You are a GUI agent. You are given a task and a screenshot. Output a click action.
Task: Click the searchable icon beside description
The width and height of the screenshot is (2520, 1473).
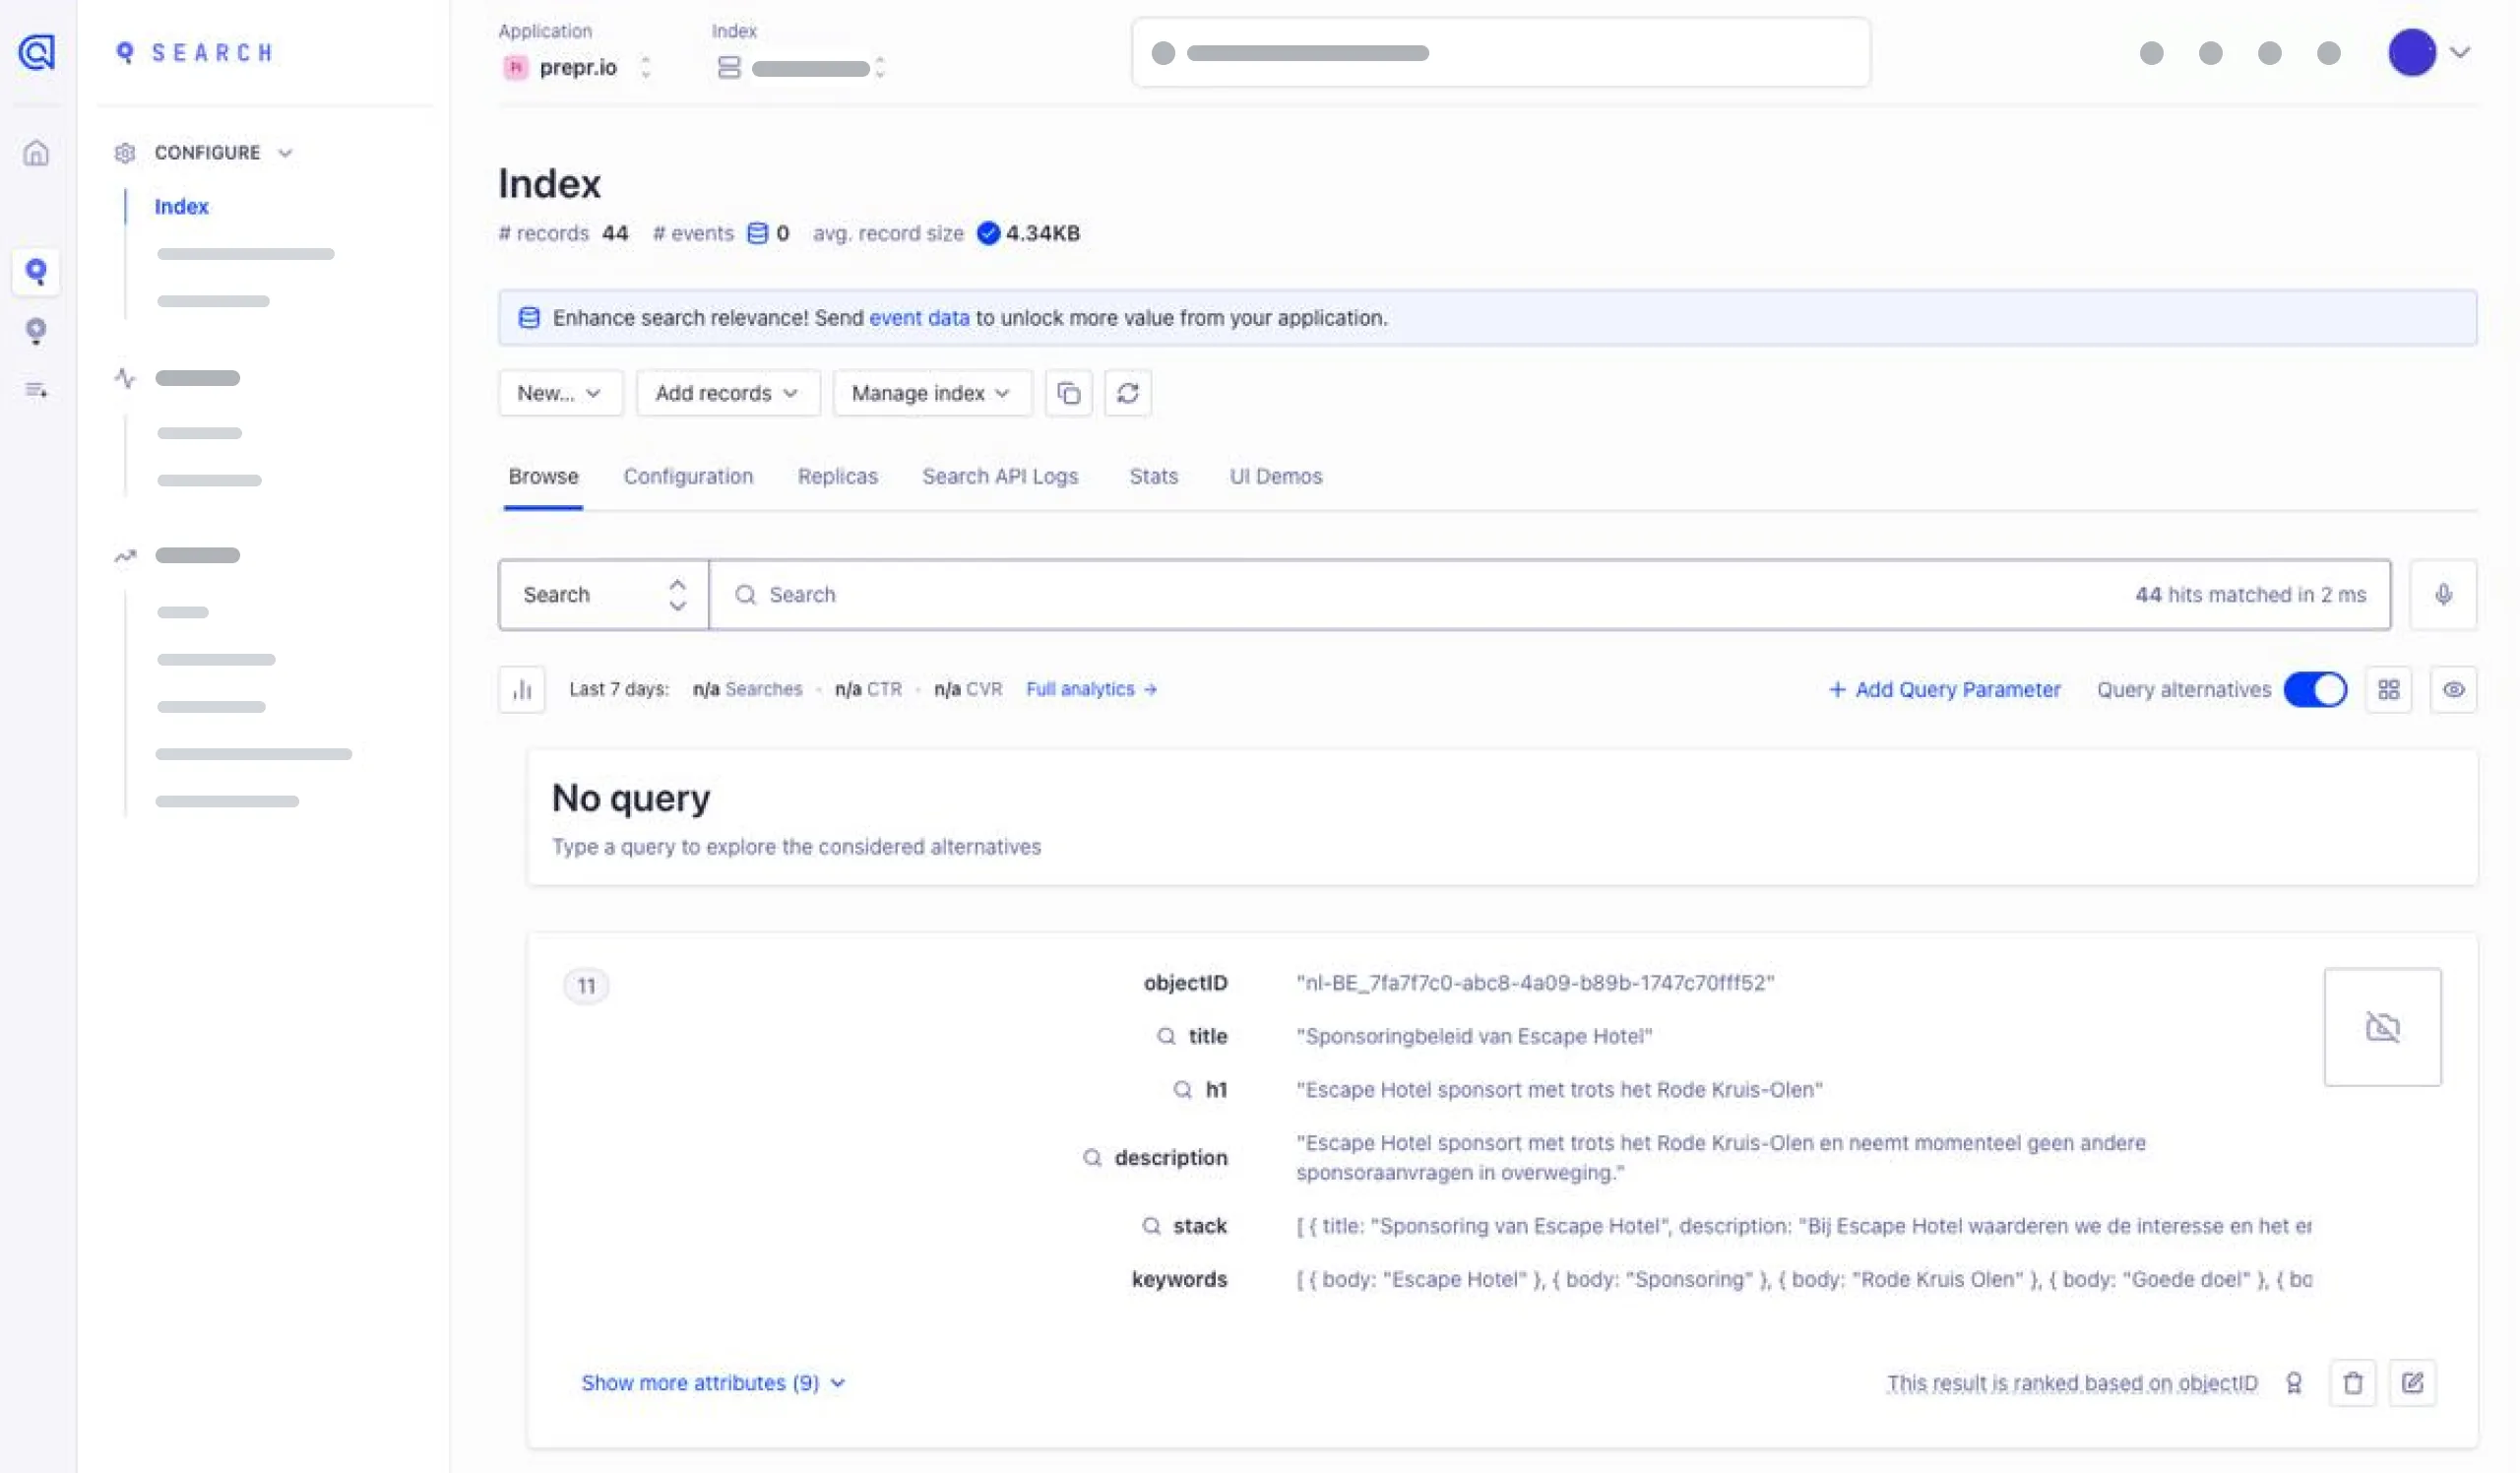click(x=1092, y=1158)
